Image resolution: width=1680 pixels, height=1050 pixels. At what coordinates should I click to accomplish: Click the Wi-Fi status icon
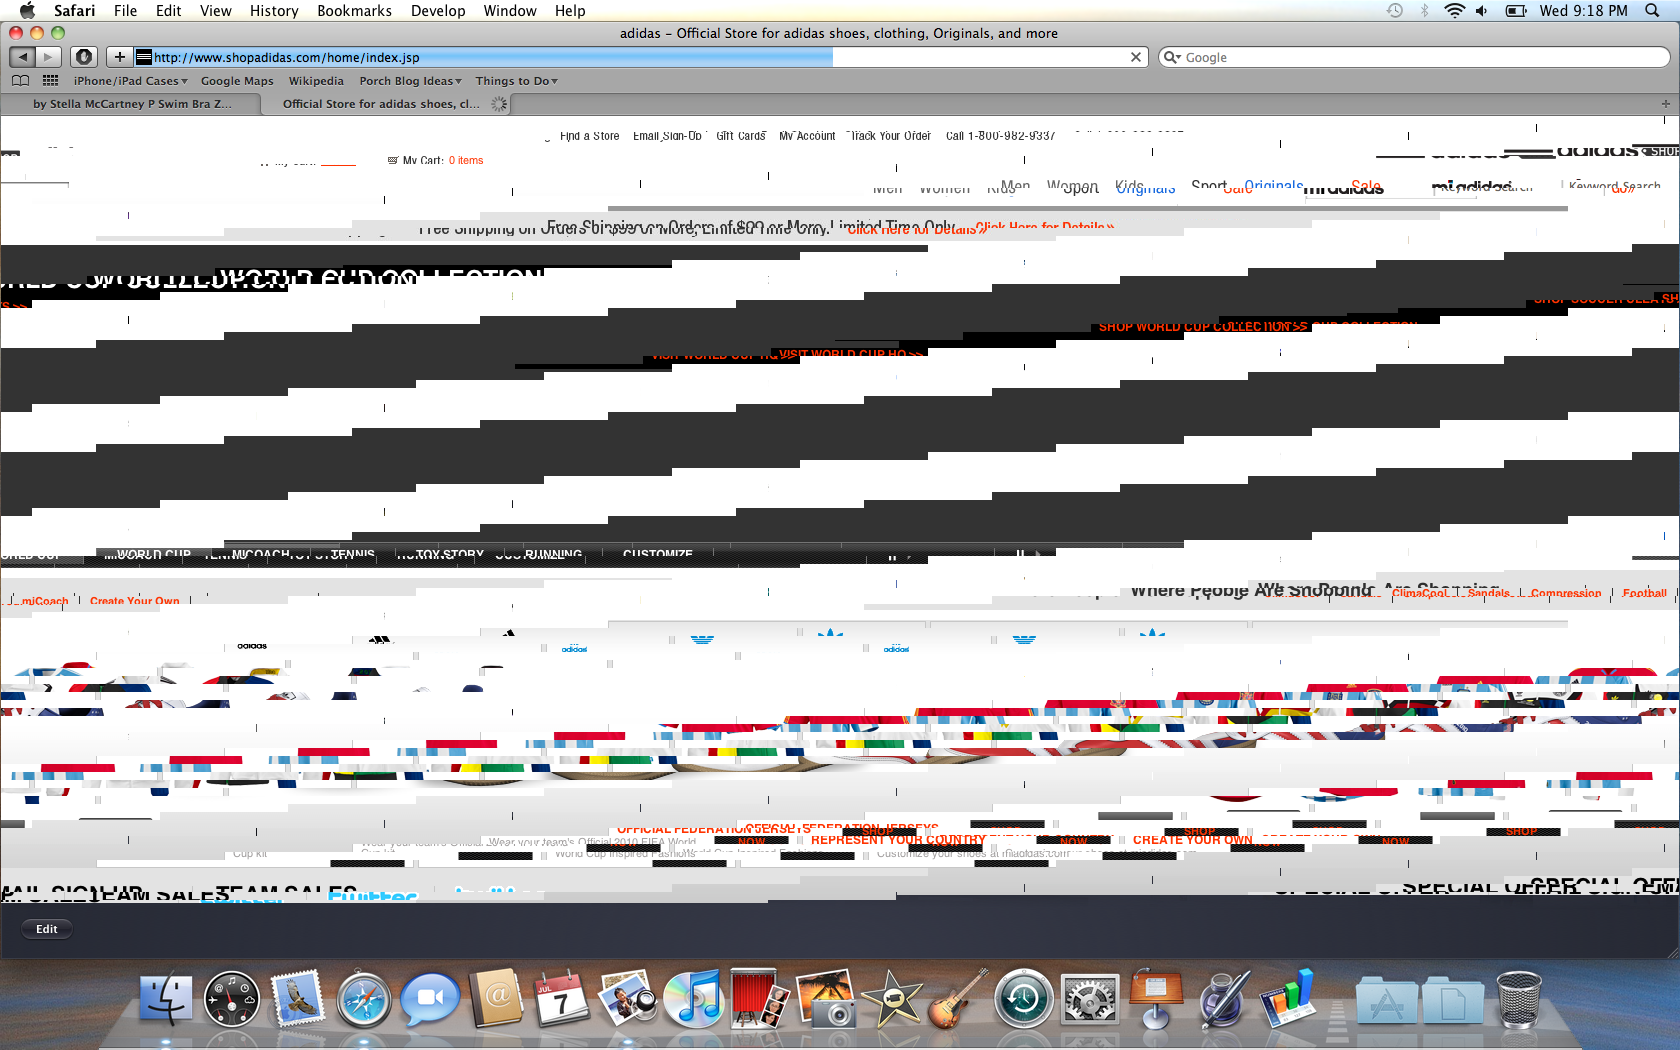[x=1454, y=10]
